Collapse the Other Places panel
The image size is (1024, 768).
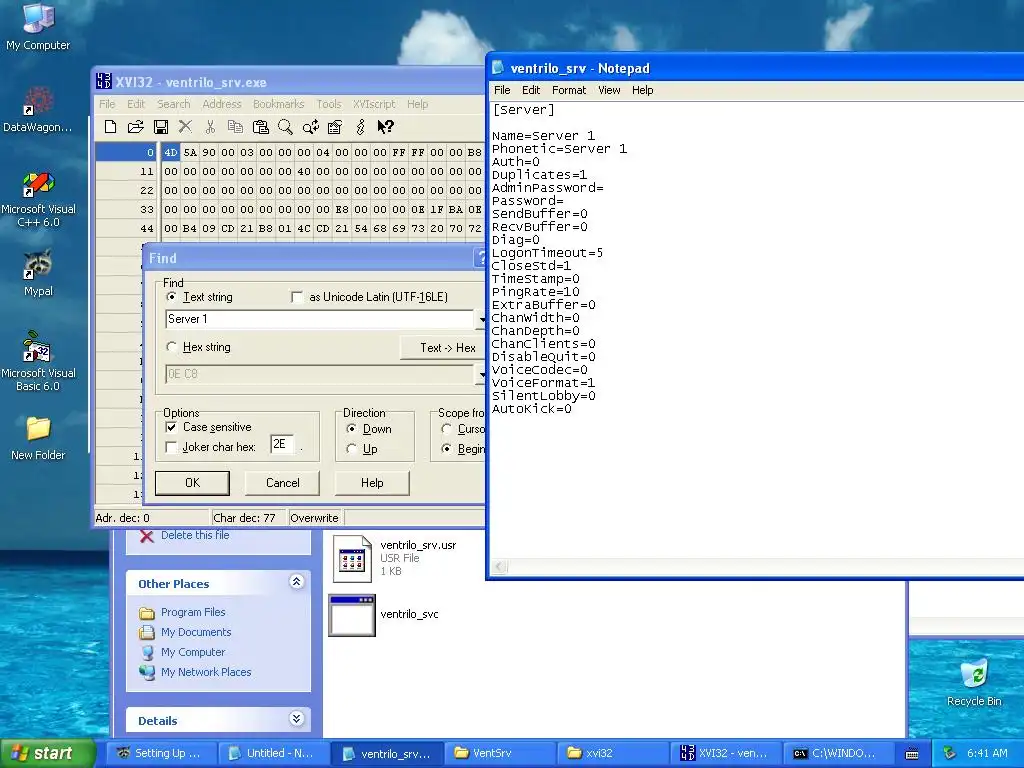point(296,581)
